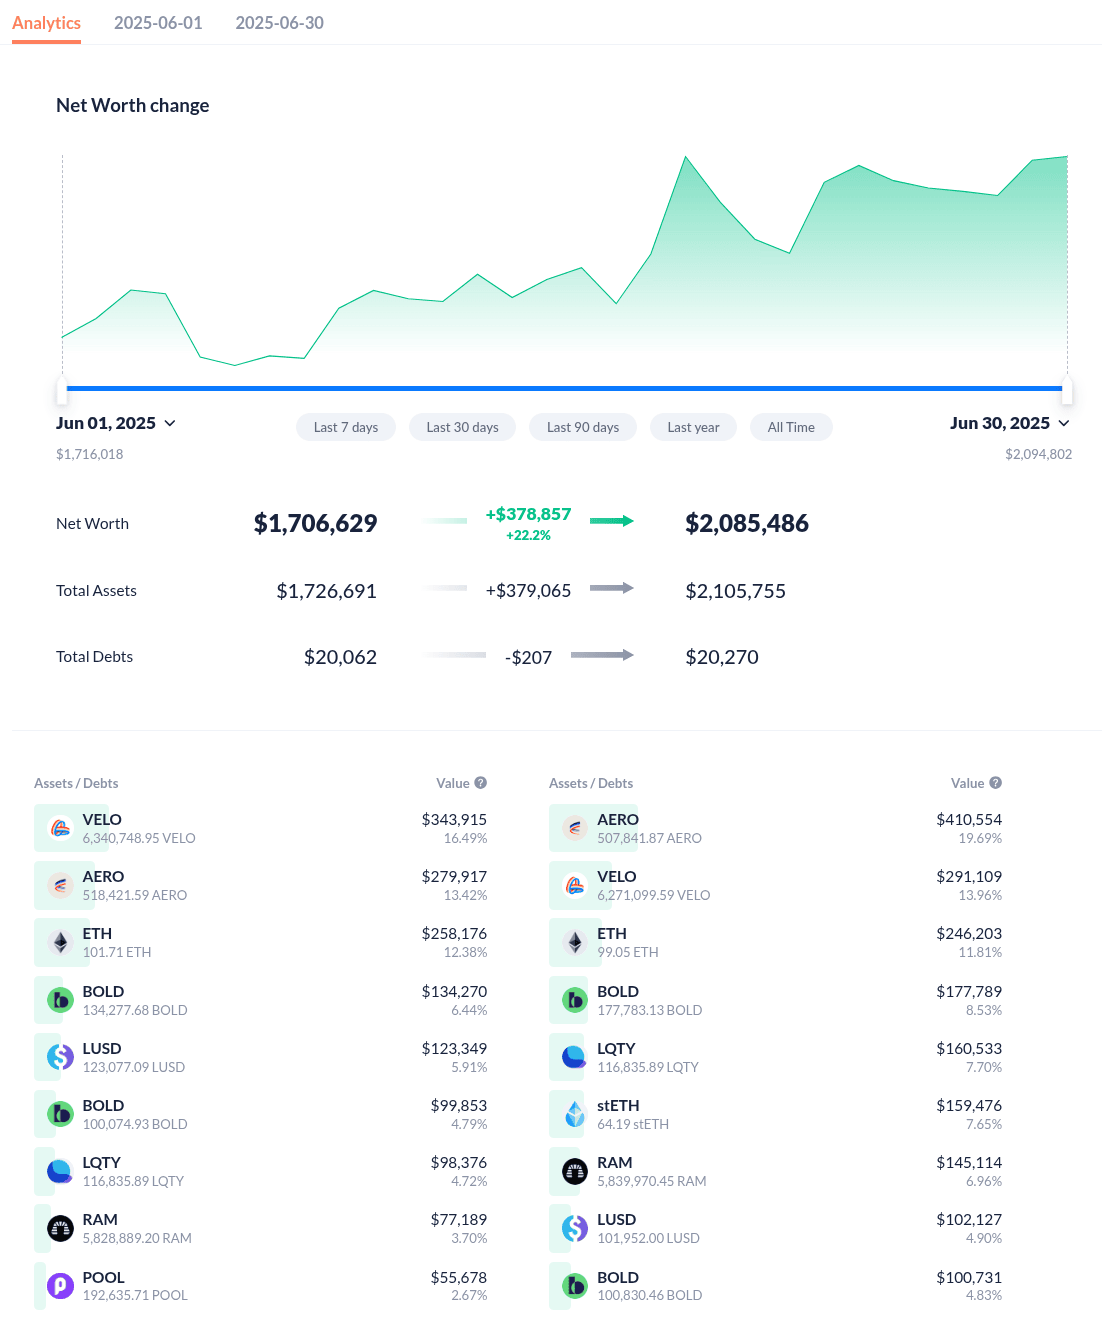Switch to the Analytics tab
This screenshot has height=1318, width=1102.
click(46, 23)
